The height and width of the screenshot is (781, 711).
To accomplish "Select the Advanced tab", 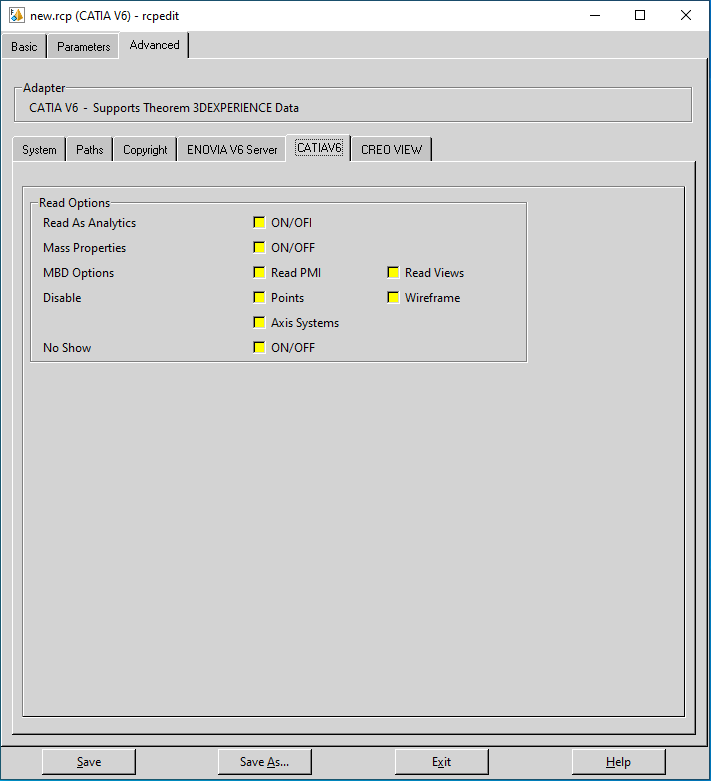I will (154, 45).
